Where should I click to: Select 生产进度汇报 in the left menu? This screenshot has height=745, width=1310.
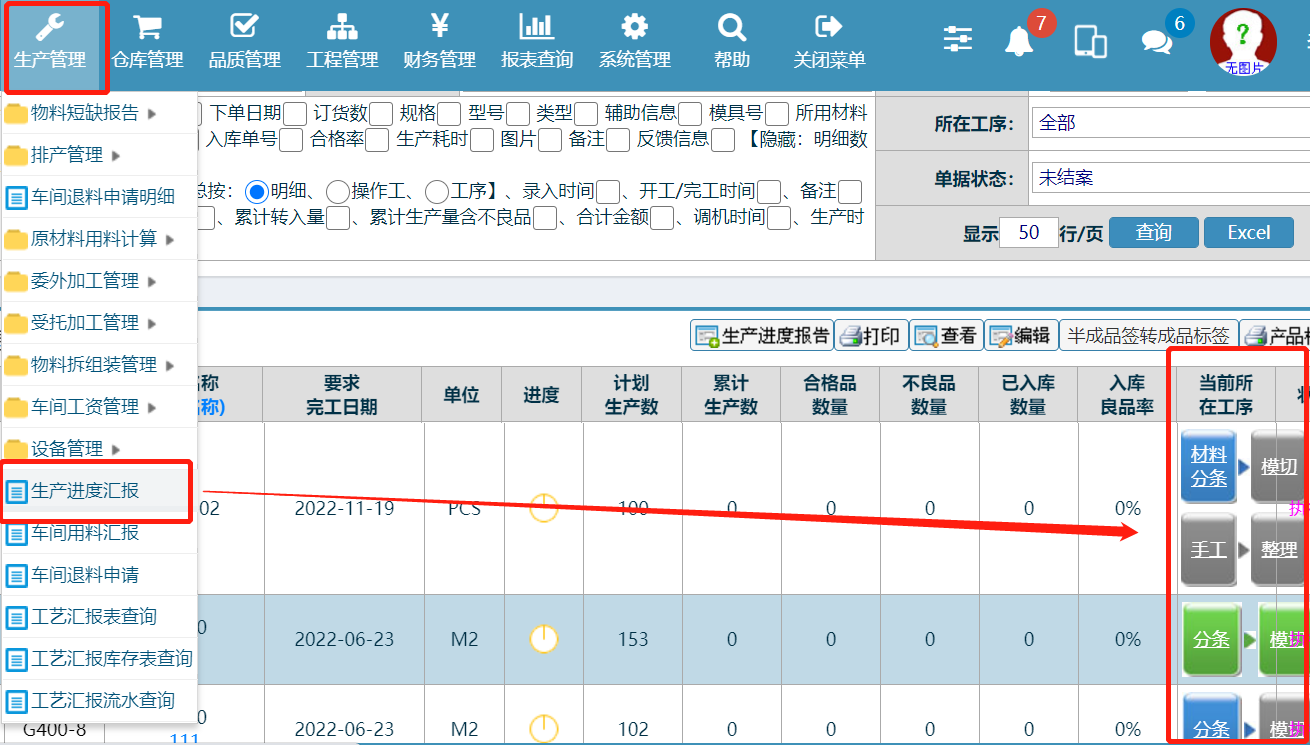click(x=85, y=491)
